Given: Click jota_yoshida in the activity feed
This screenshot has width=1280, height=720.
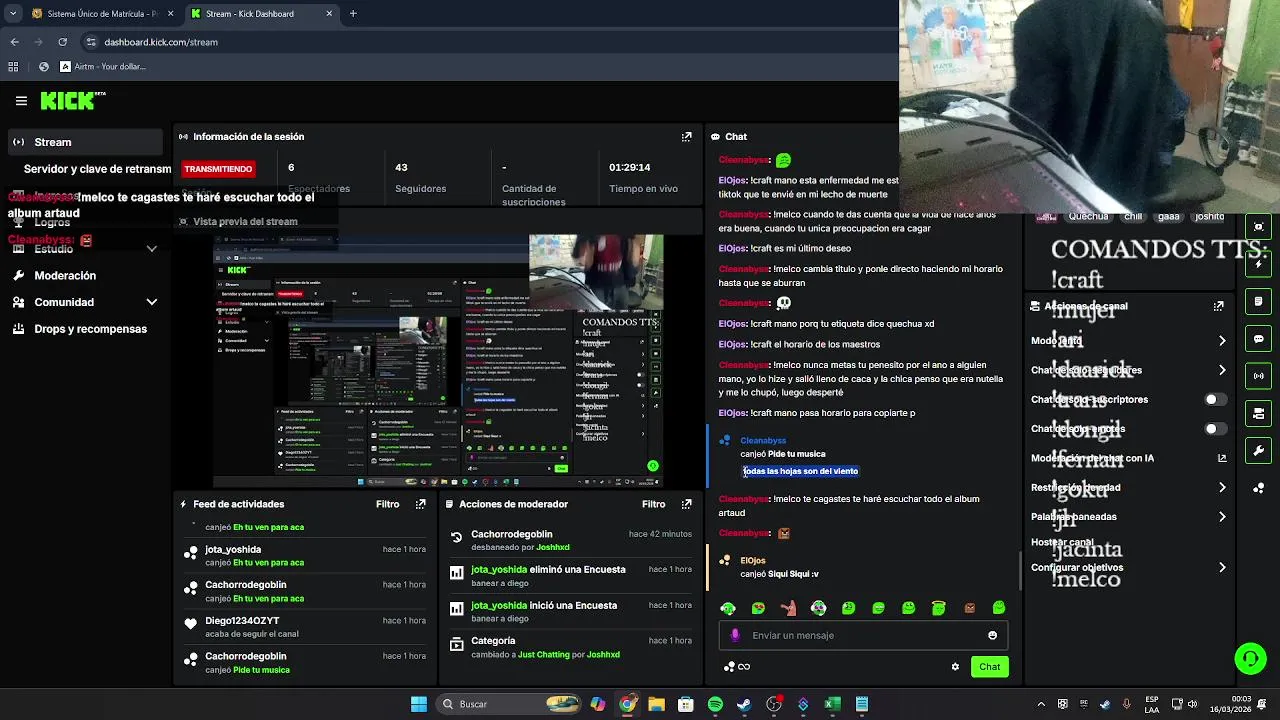Looking at the screenshot, I should click(233, 549).
